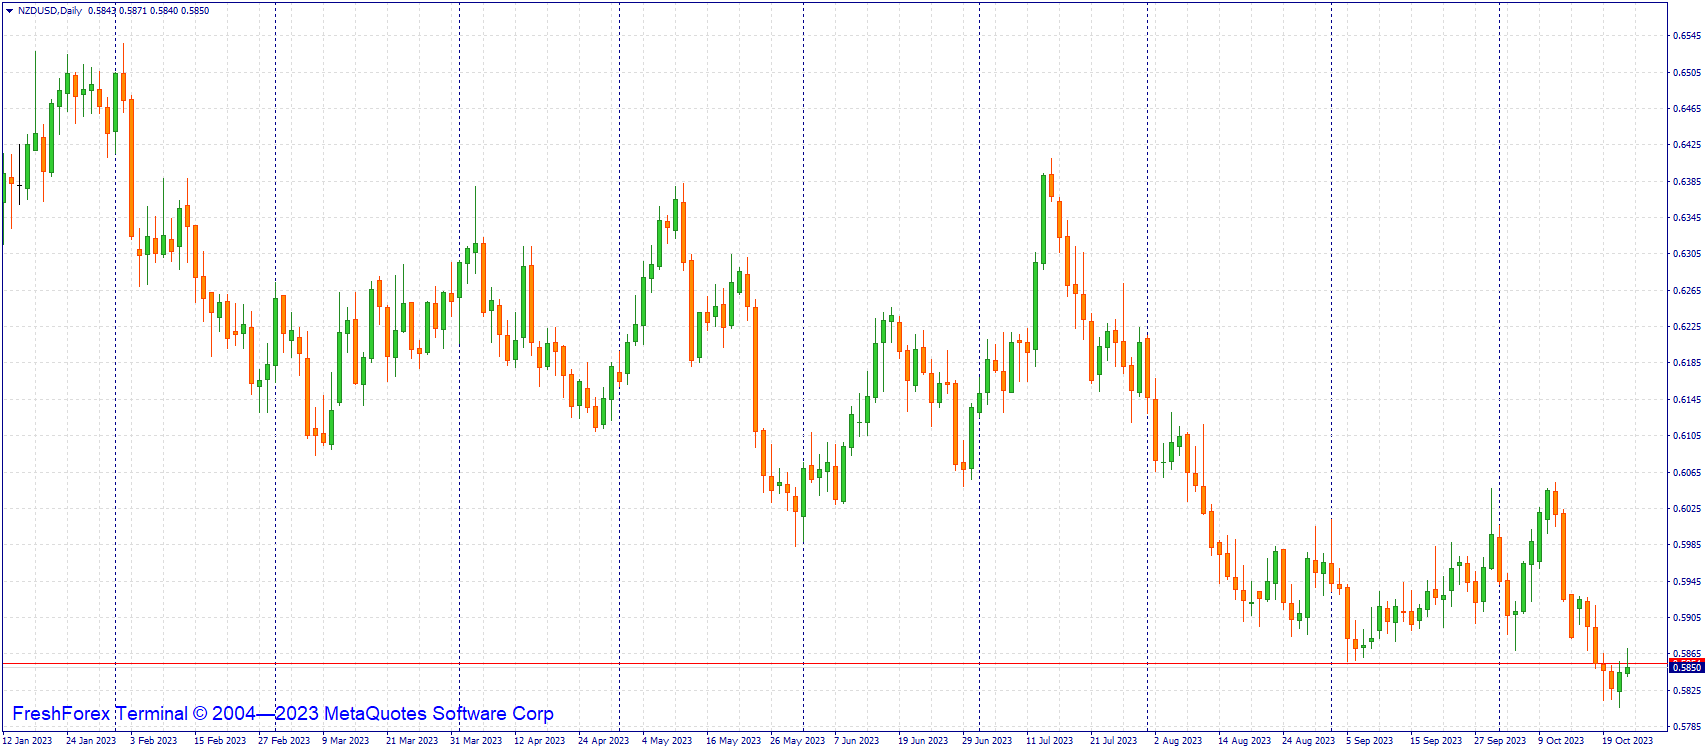Click the 0.6225 price axis label
1708x752 pixels.
(1688, 326)
